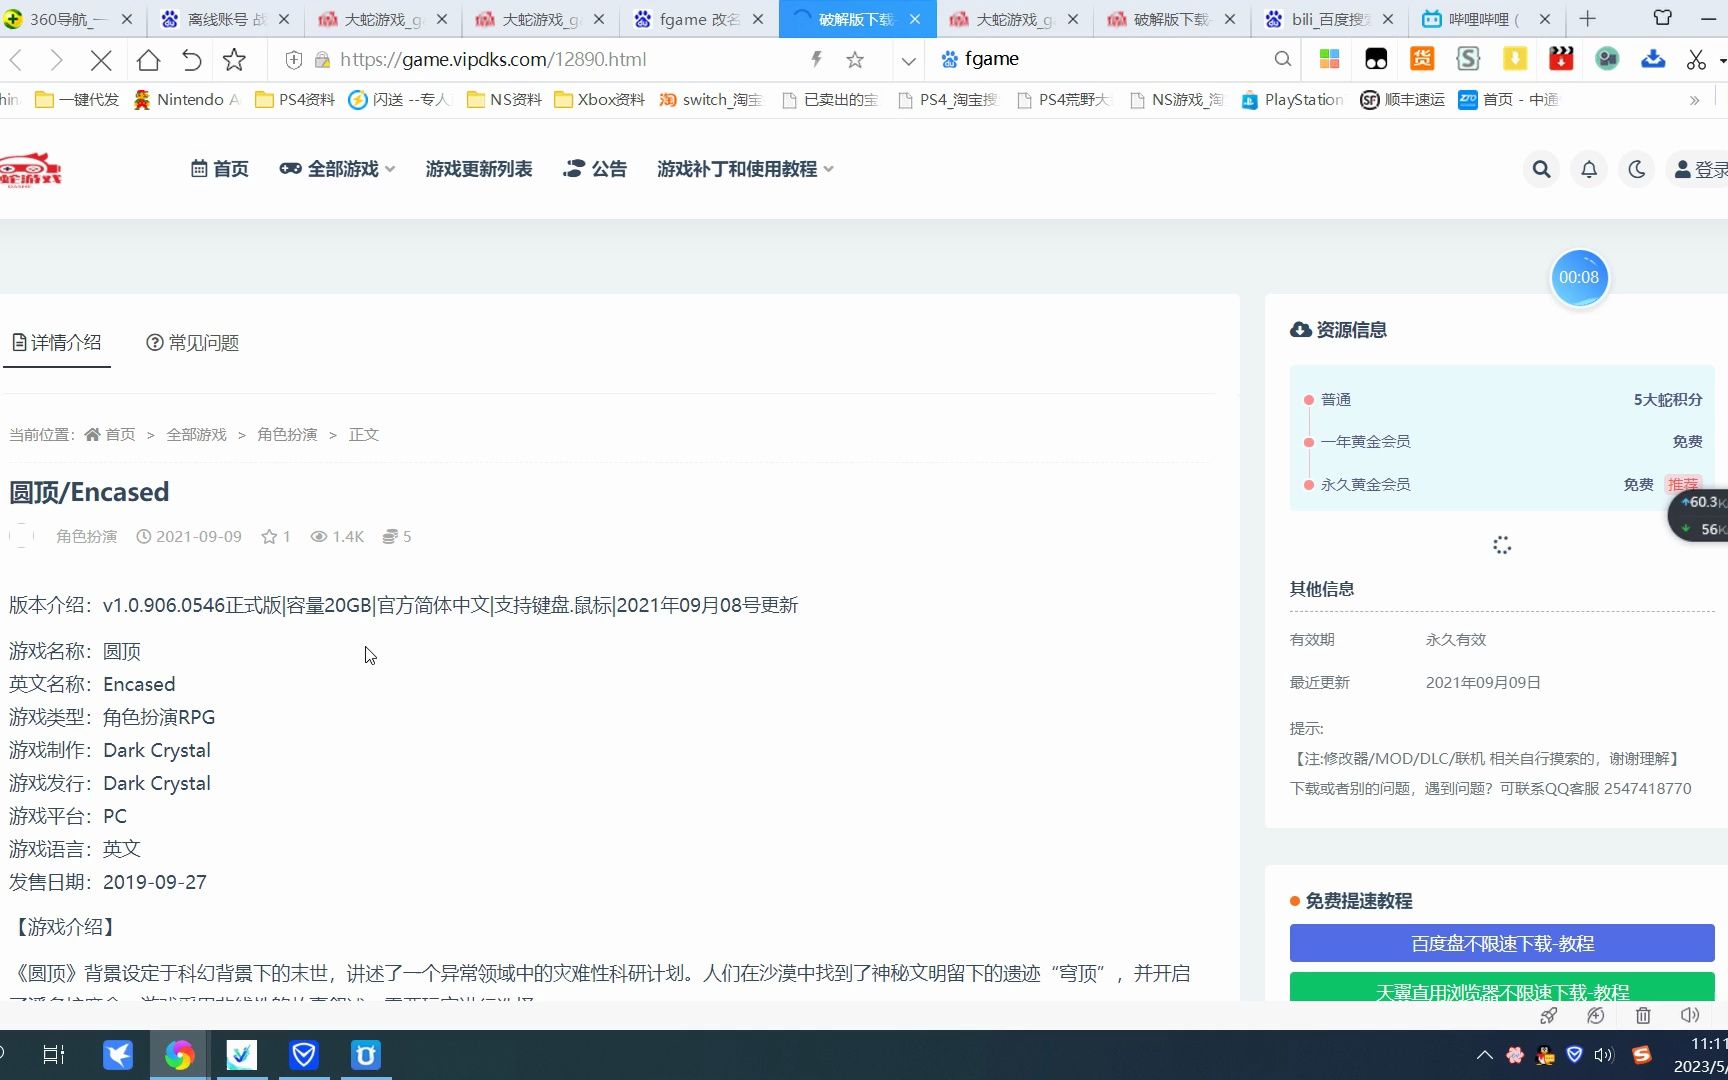
Task: Open Task View on the taskbar
Action: [x=54, y=1055]
